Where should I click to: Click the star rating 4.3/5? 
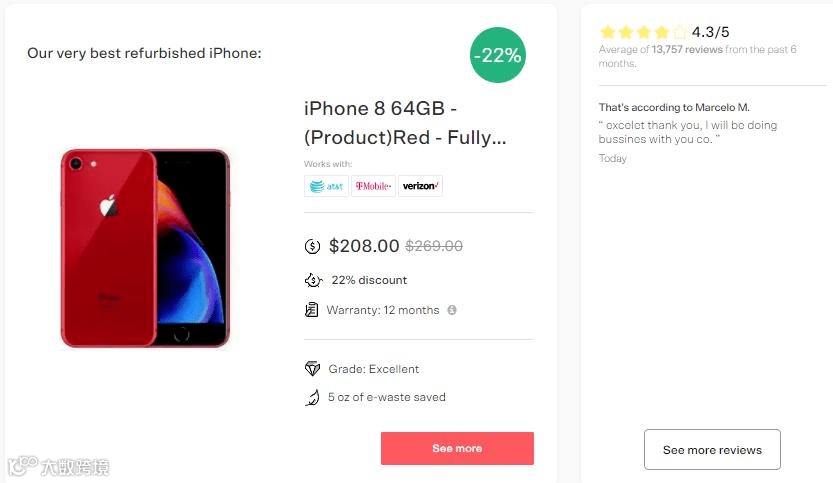[x=664, y=32]
